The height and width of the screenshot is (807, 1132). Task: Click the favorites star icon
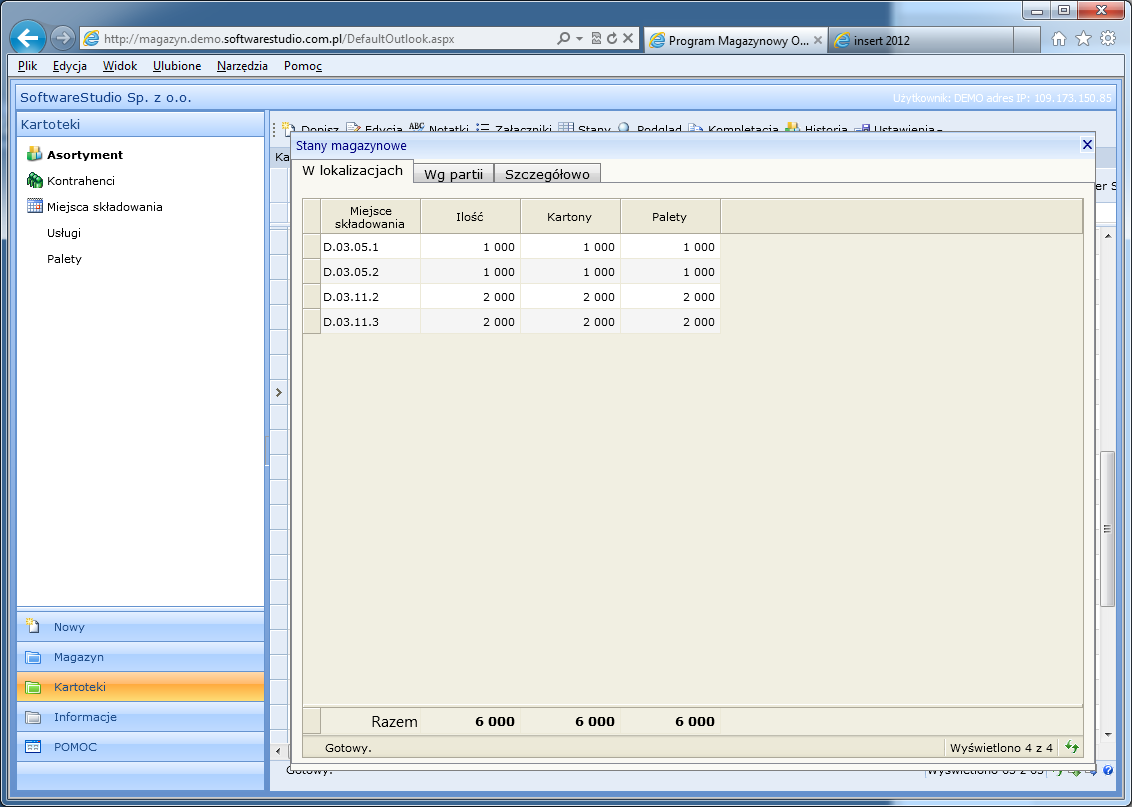pos(1083,39)
